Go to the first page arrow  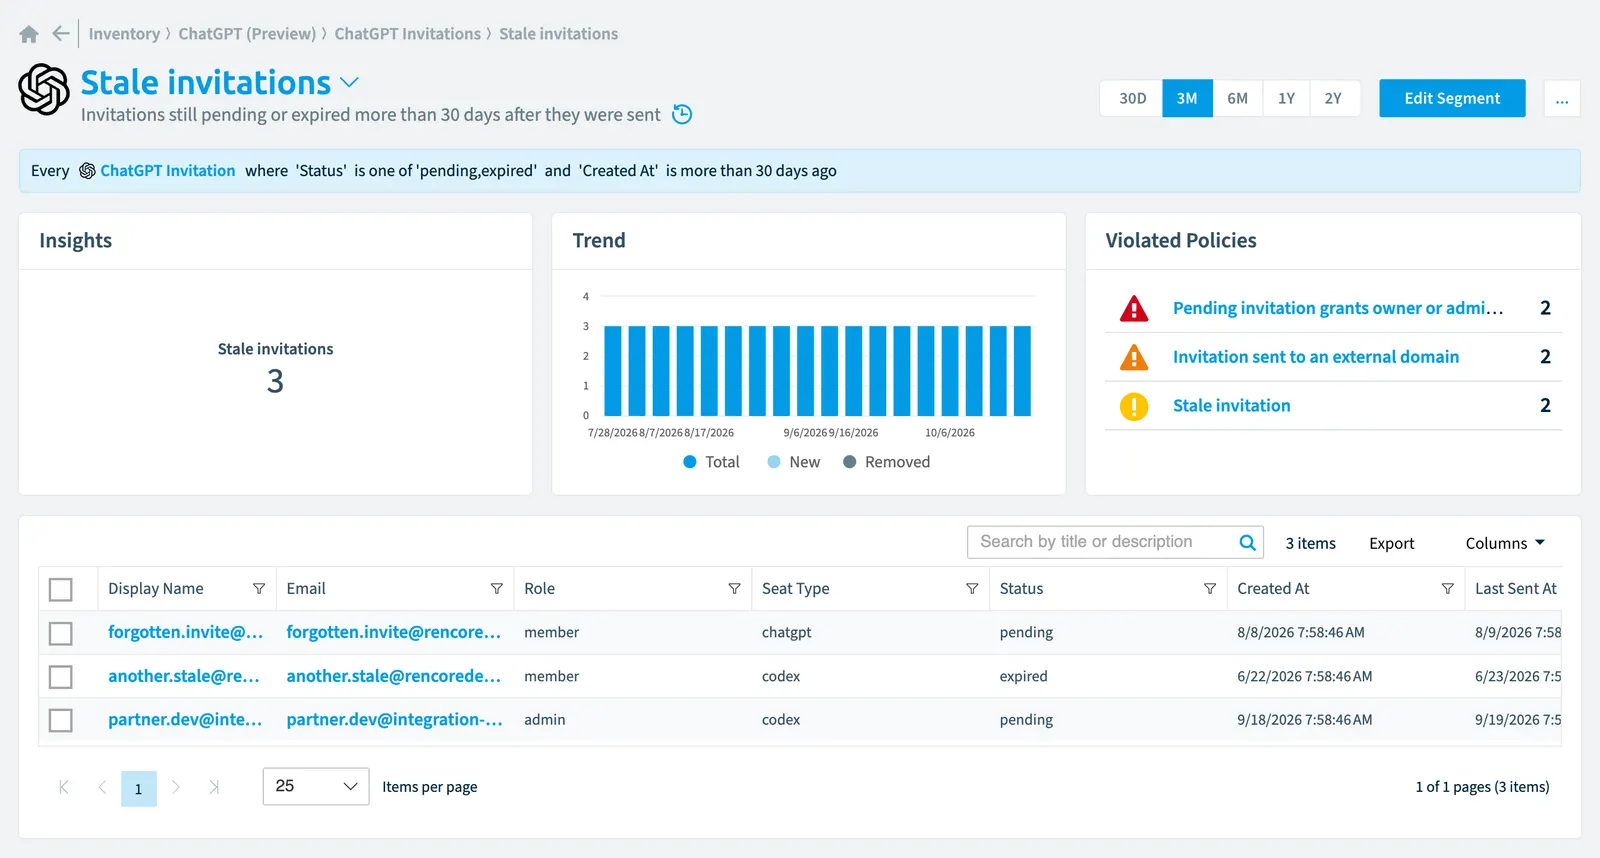tap(64, 787)
